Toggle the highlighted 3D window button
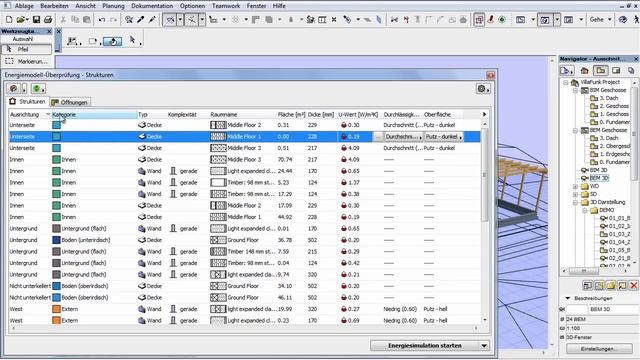 pyautogui.click(x=545, y=20)
